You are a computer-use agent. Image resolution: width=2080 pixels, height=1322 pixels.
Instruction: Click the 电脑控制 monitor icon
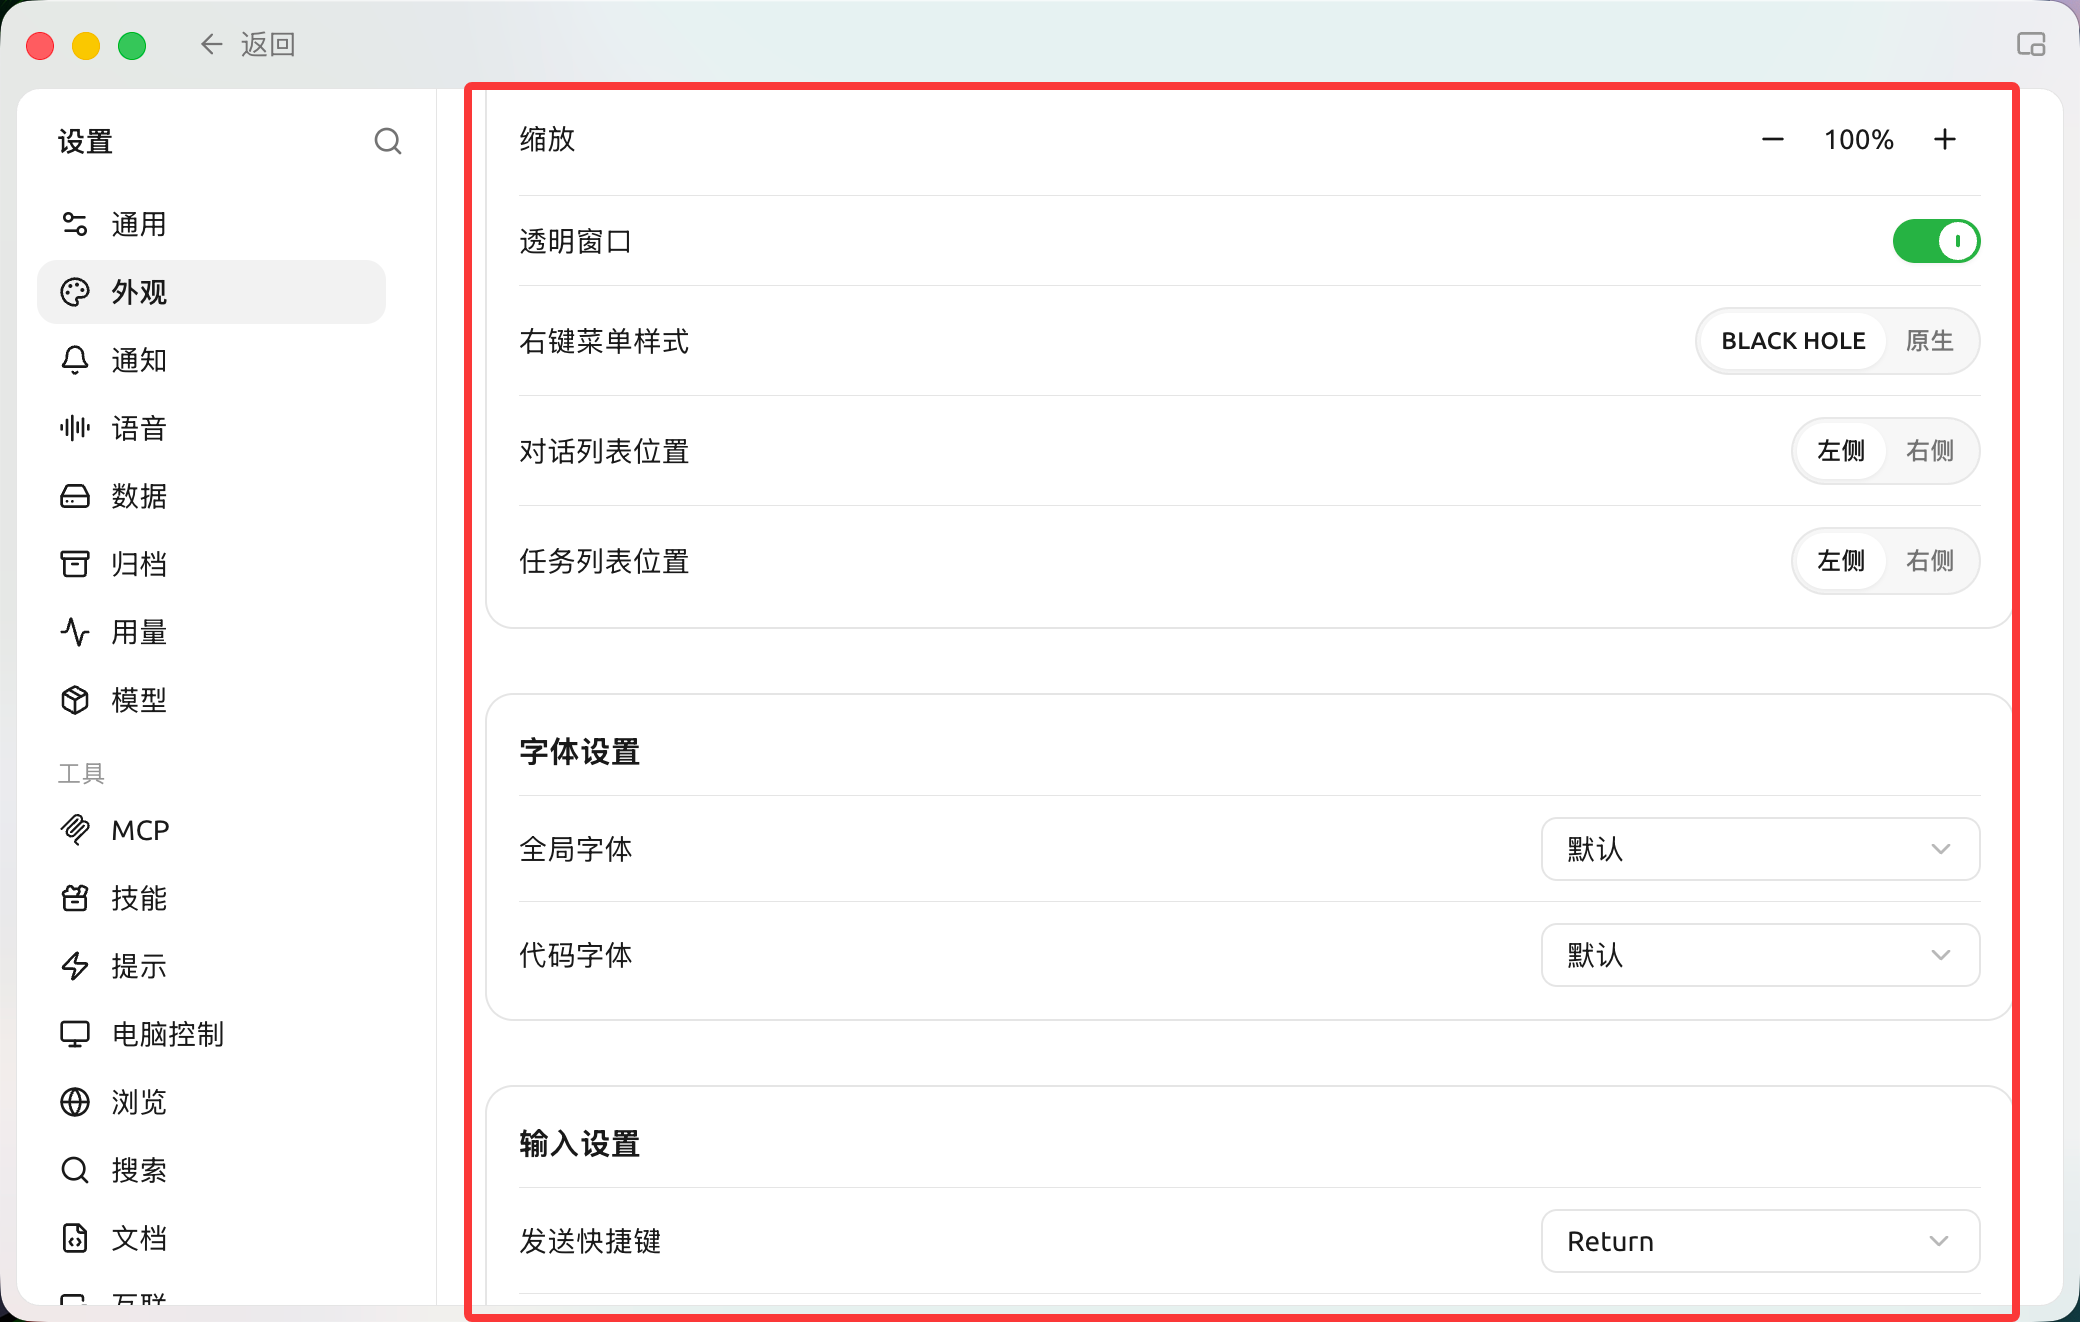(75, 1034)
